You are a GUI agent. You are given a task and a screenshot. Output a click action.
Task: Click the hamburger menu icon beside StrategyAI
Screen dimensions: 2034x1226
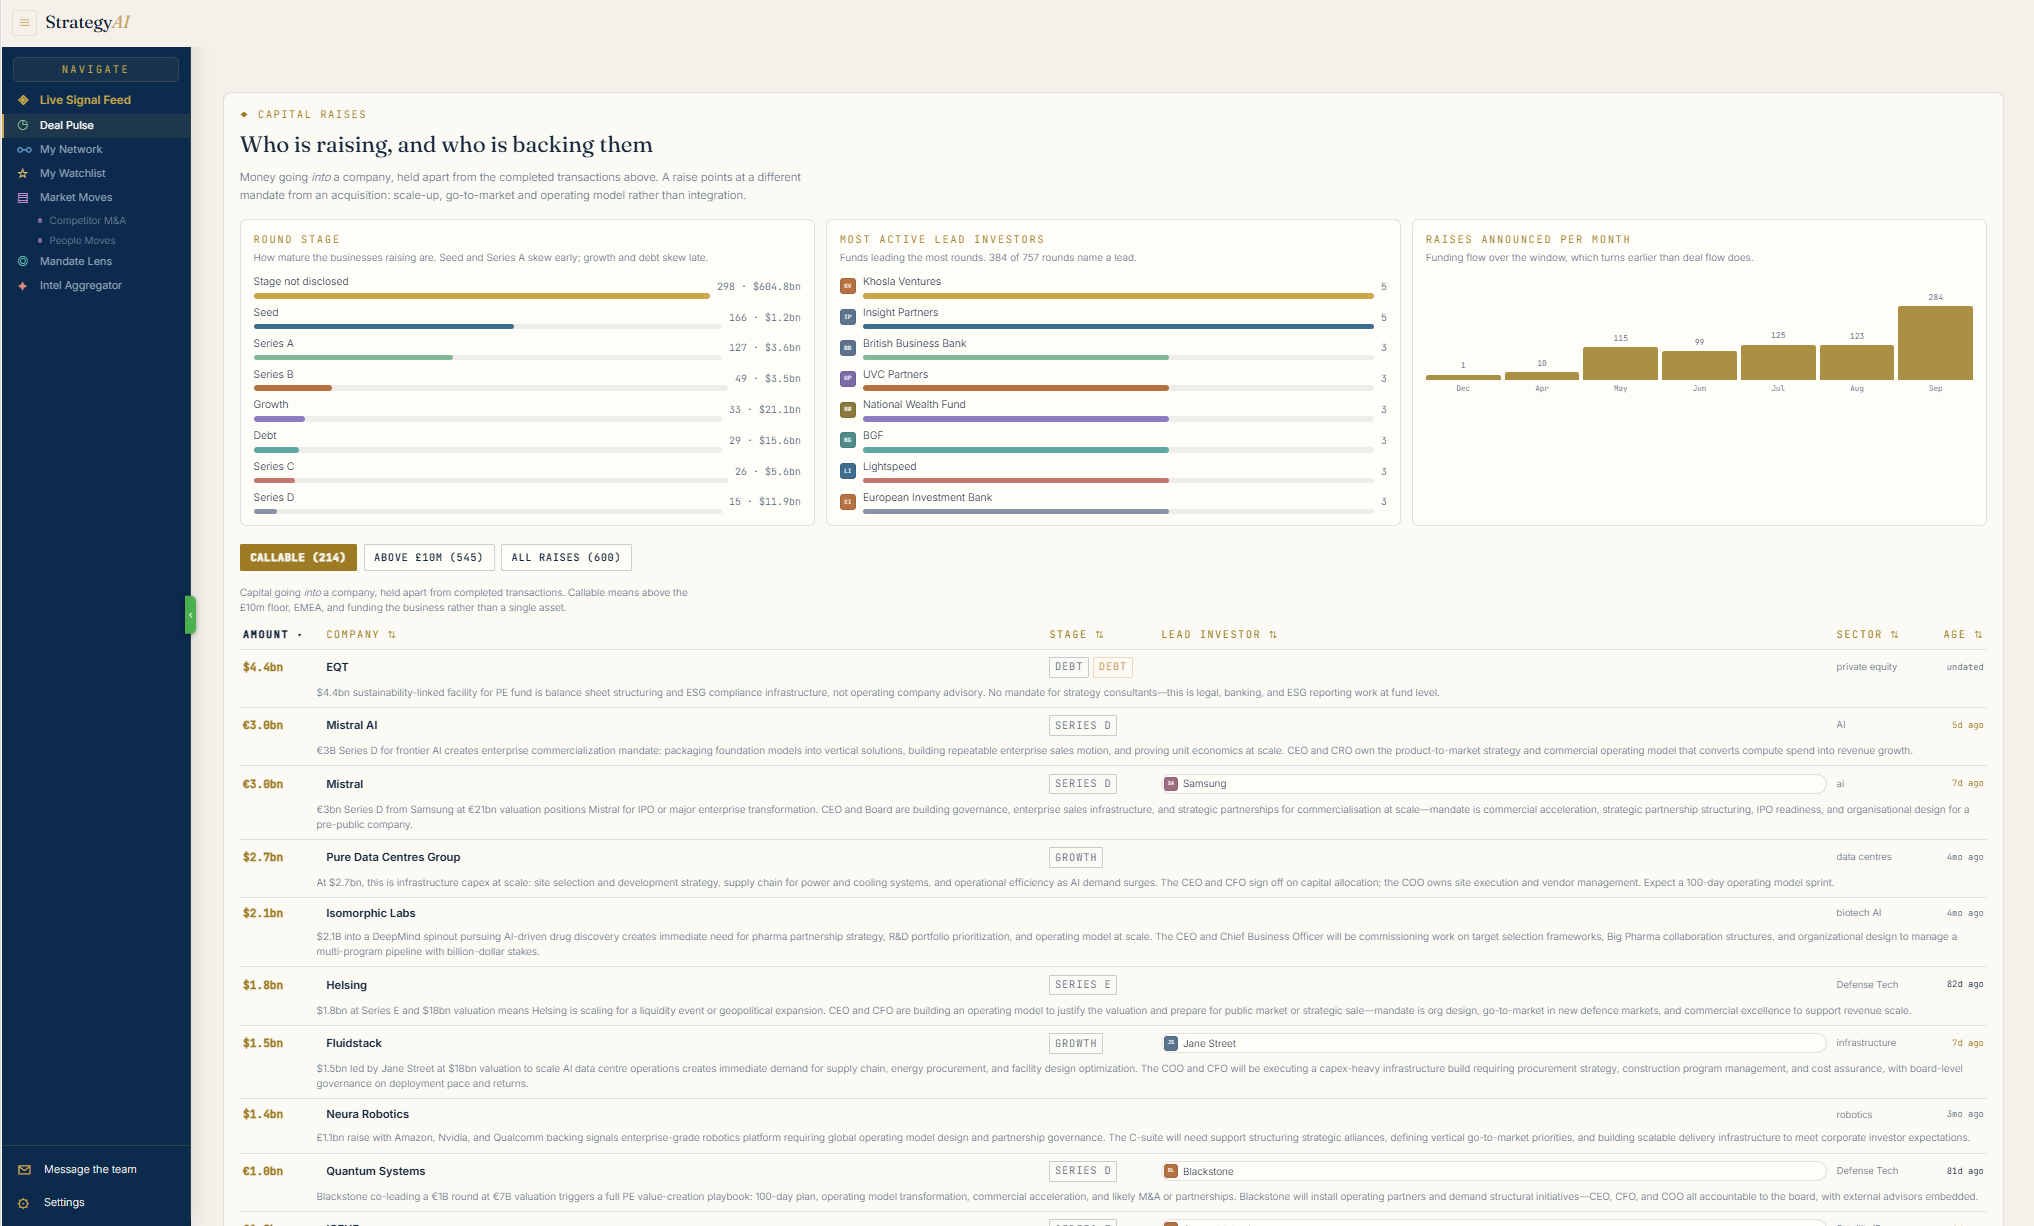[24, 22]
